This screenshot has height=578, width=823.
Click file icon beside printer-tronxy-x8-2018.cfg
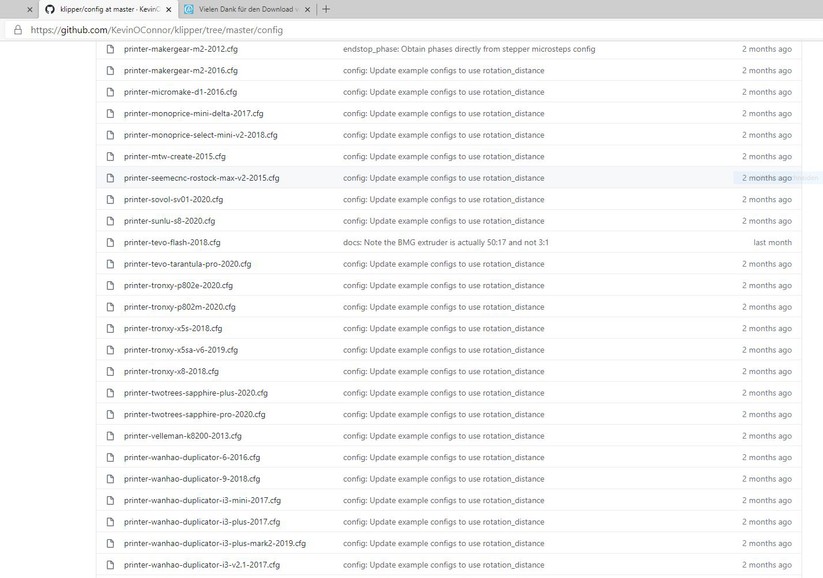click(111, 371)
